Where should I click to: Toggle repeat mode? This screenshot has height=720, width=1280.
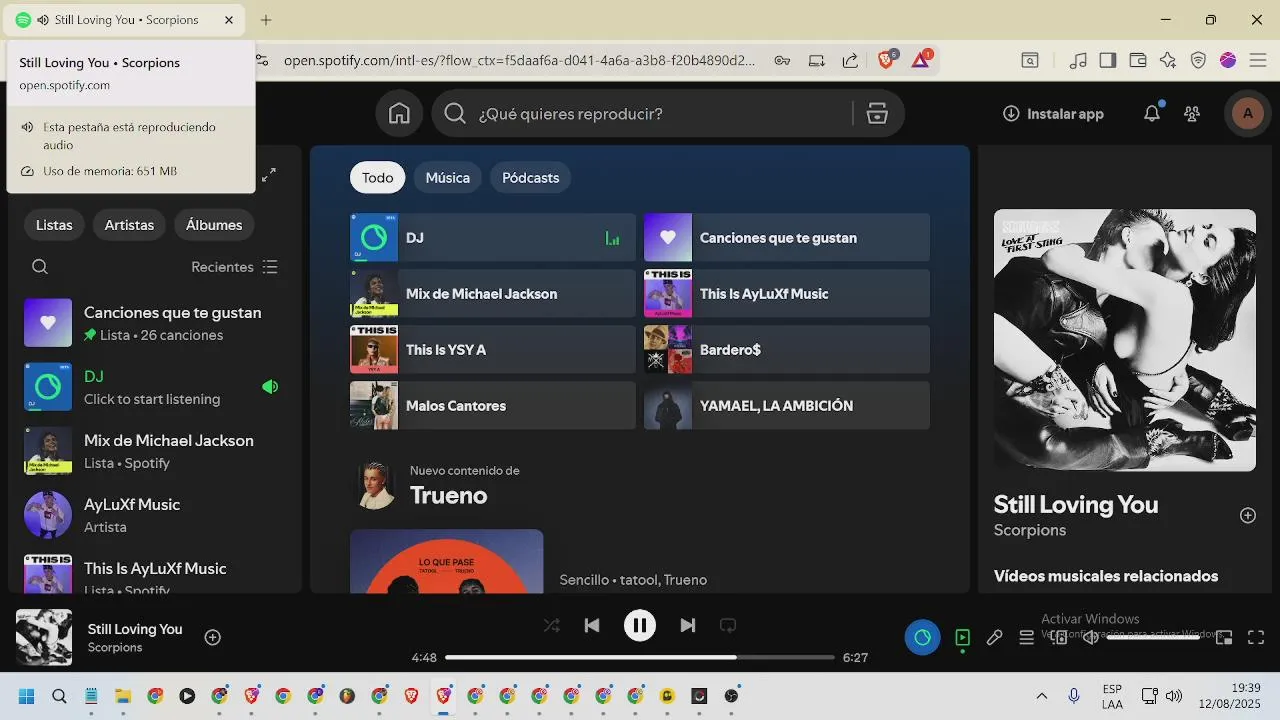point(728,626)
